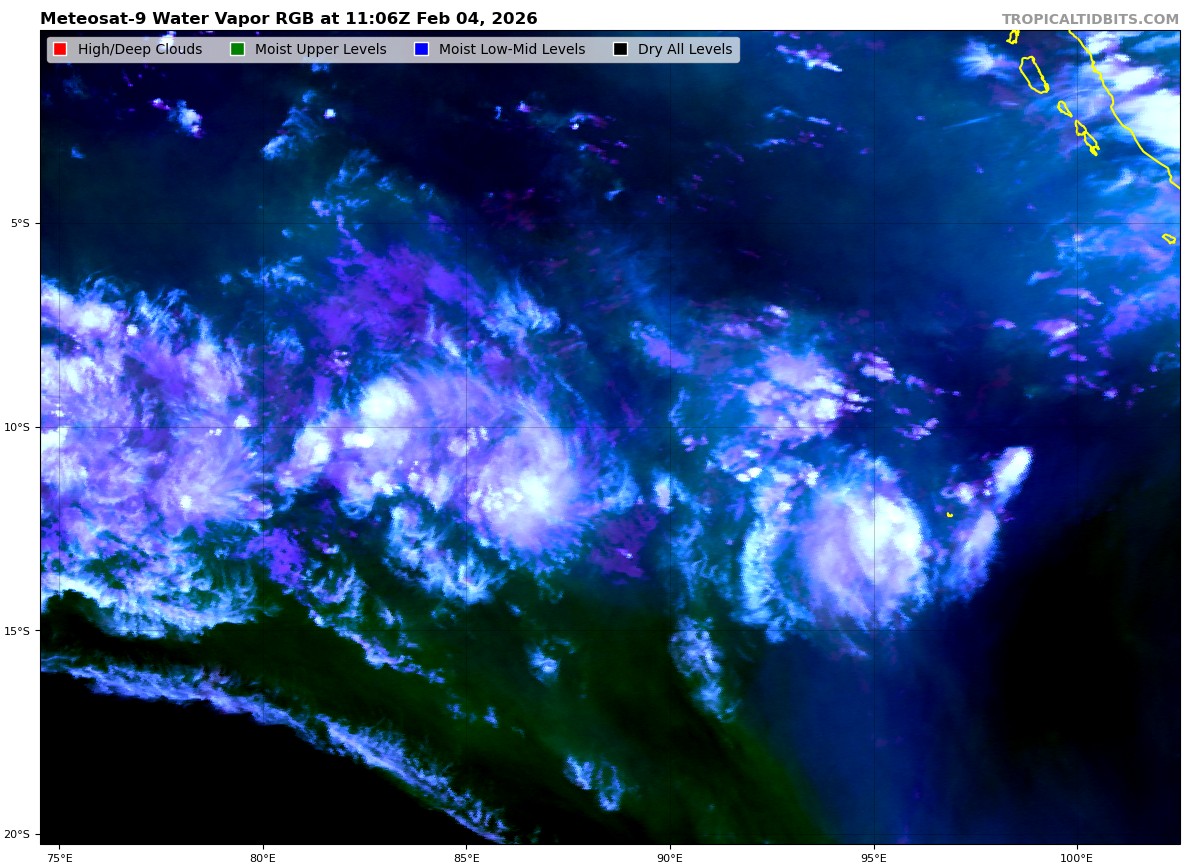Click the Meteosat-9 Water Vapor RGB title
Viewport: 1200px width, 867px height.
[x=288, y=19]
